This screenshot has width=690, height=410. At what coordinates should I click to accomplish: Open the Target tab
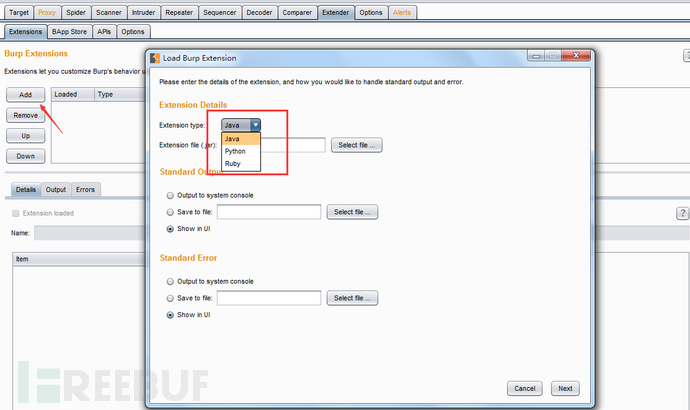(19, 13)
